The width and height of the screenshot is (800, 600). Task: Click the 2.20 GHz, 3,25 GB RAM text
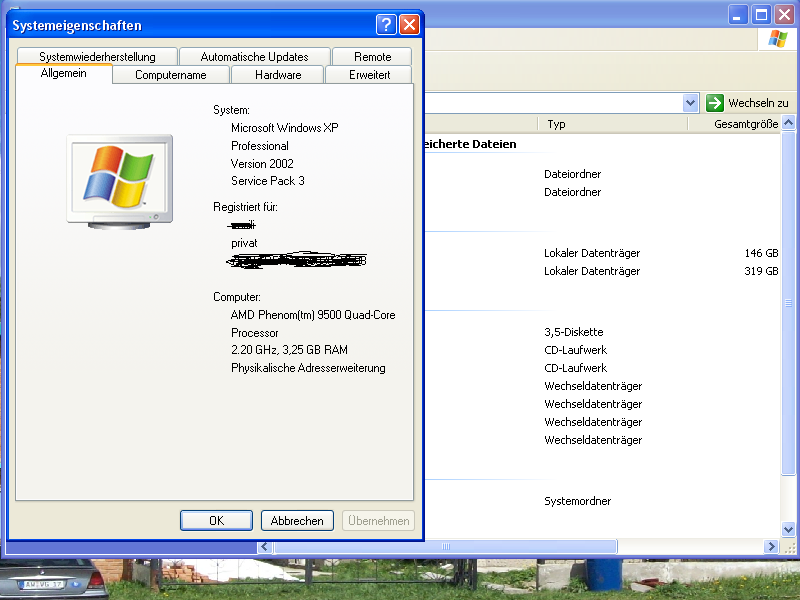pos(289,350)
